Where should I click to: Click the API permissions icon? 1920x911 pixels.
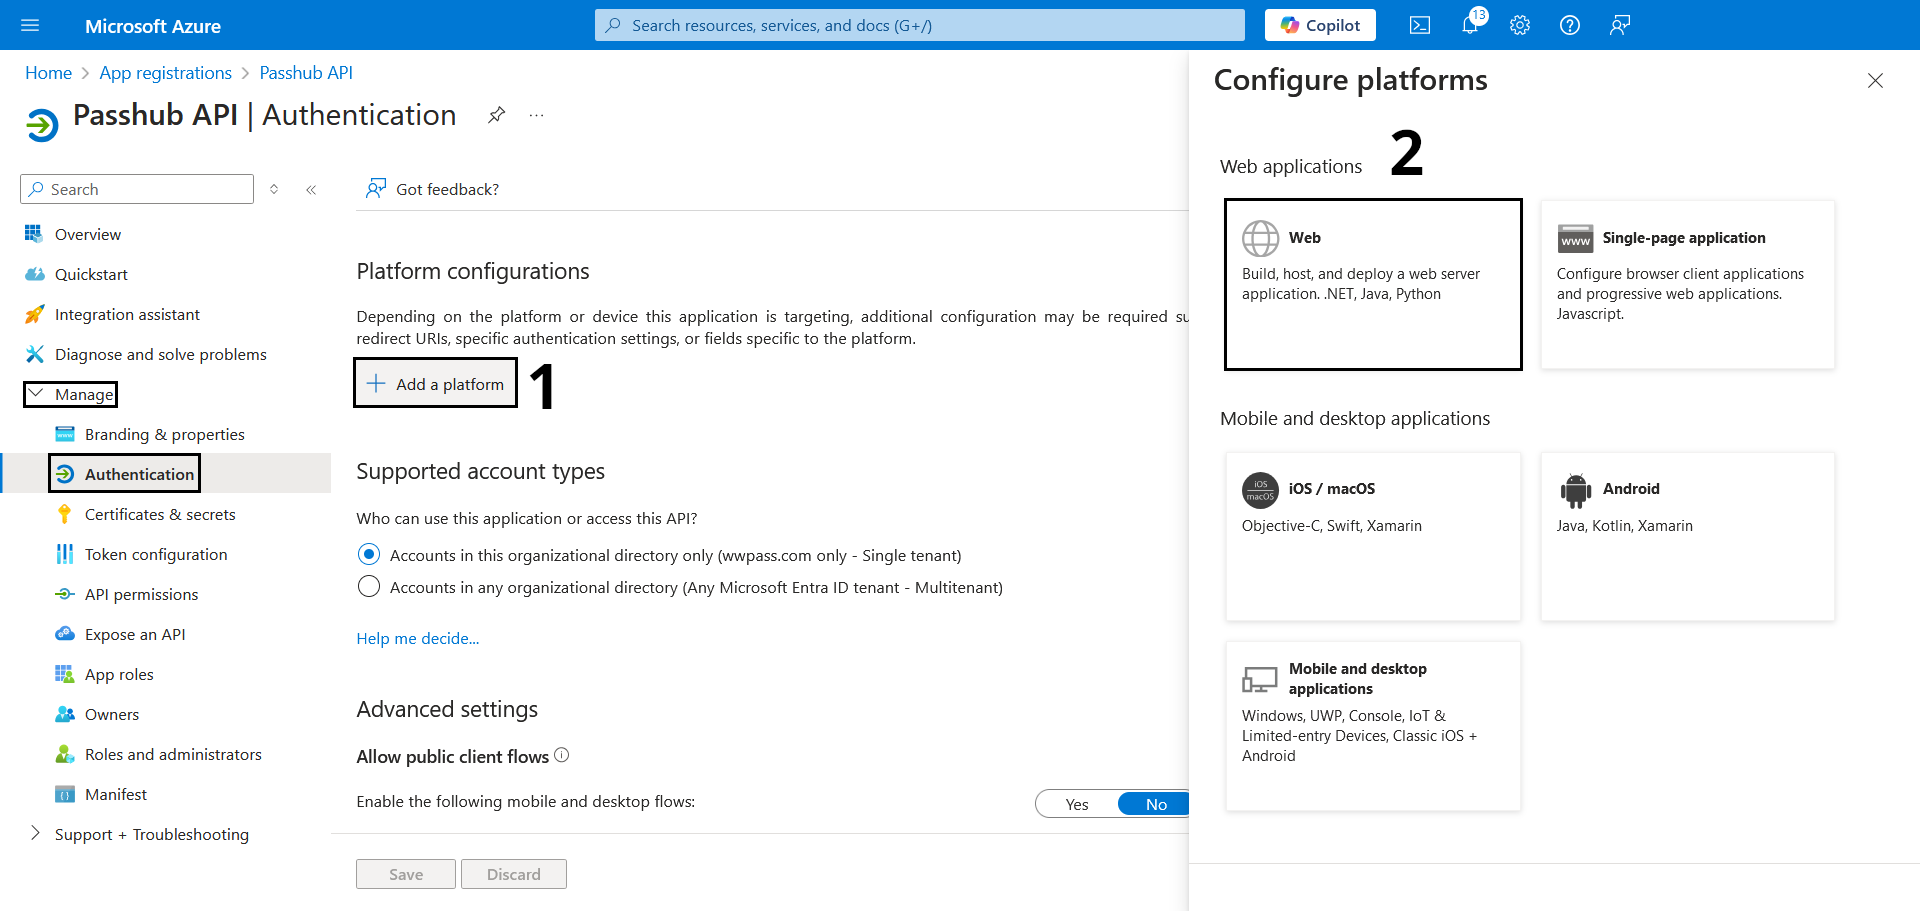(x=65, y=594)
